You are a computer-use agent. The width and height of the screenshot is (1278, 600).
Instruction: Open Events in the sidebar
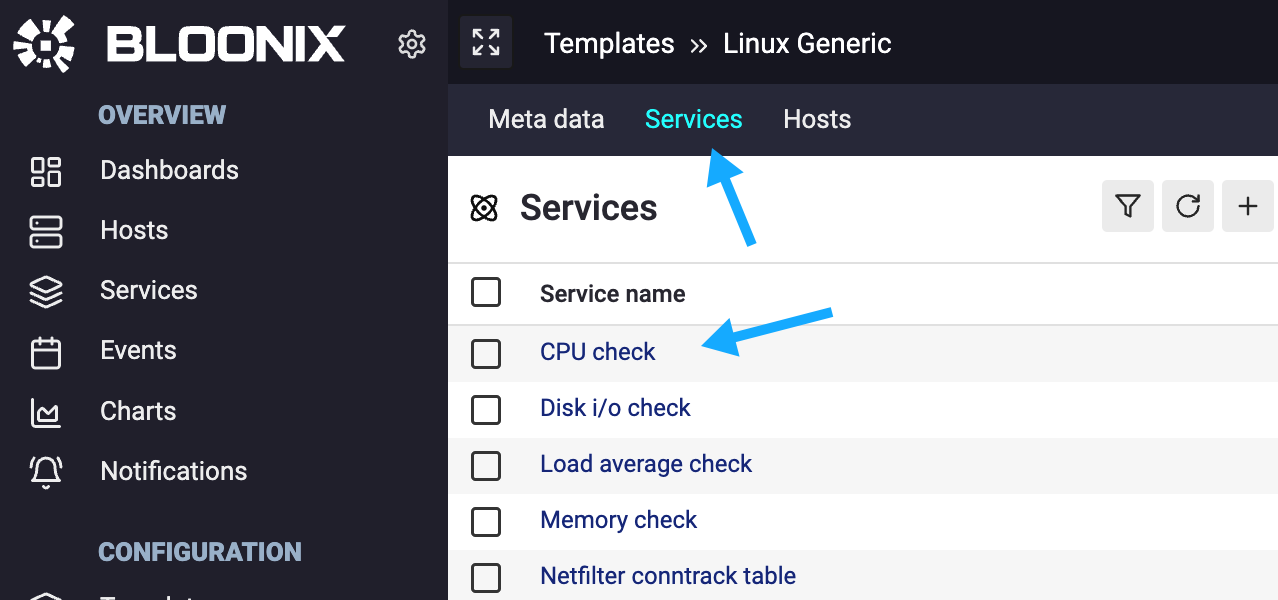(138, 350)
